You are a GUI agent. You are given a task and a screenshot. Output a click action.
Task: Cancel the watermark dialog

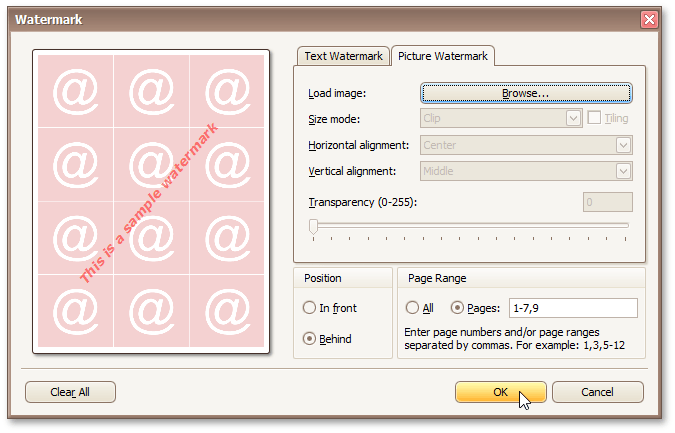click(597, 392)
